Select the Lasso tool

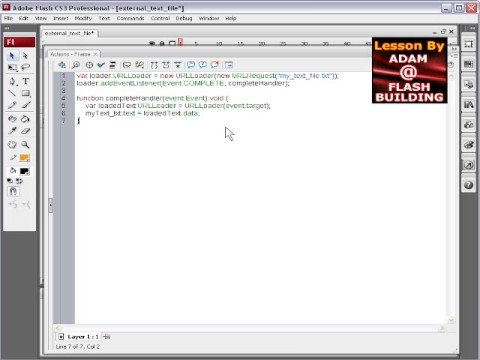coord(26,68)
